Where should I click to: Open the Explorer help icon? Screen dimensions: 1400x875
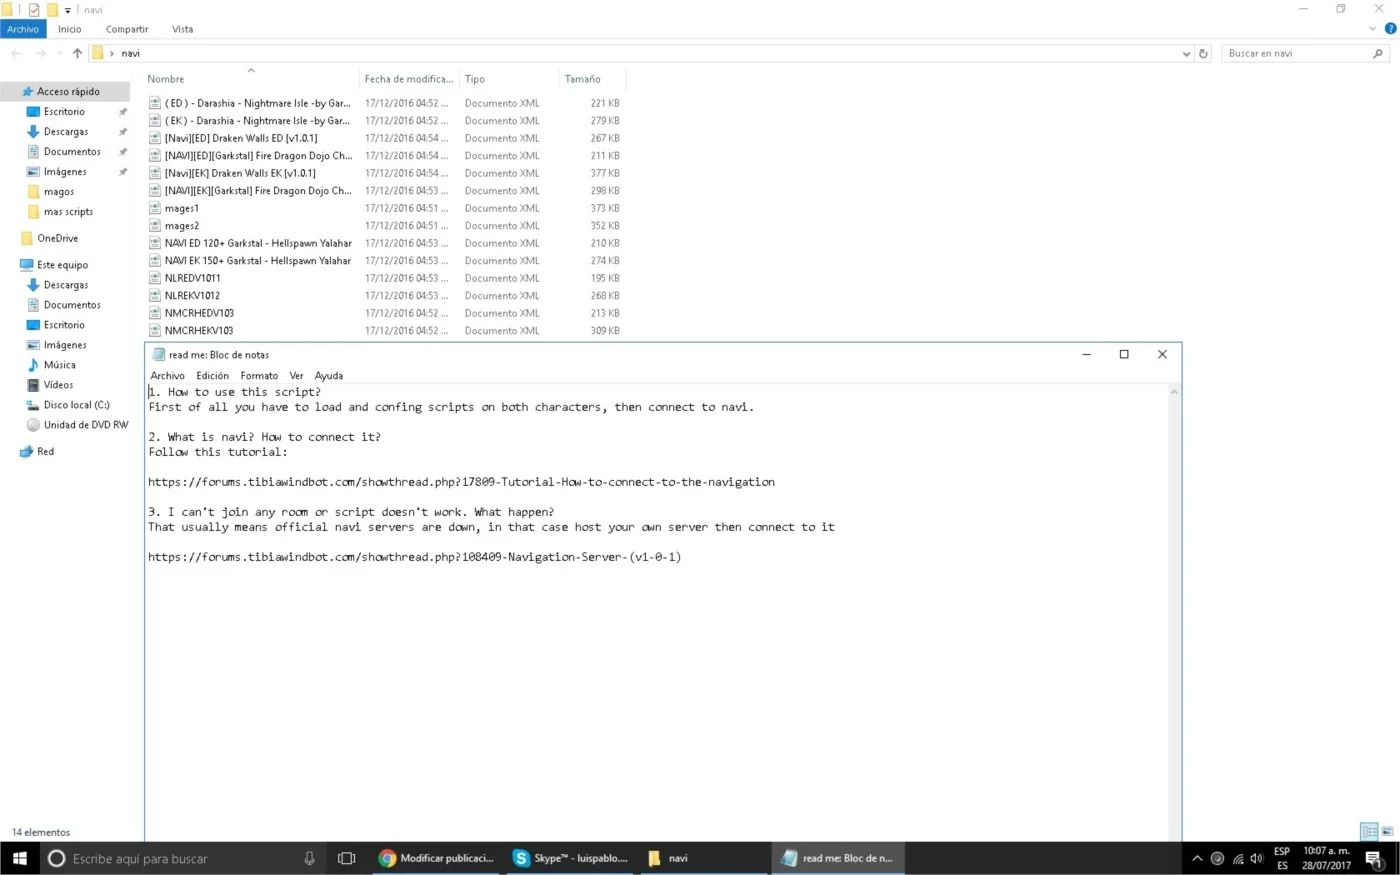[1390, 28]
